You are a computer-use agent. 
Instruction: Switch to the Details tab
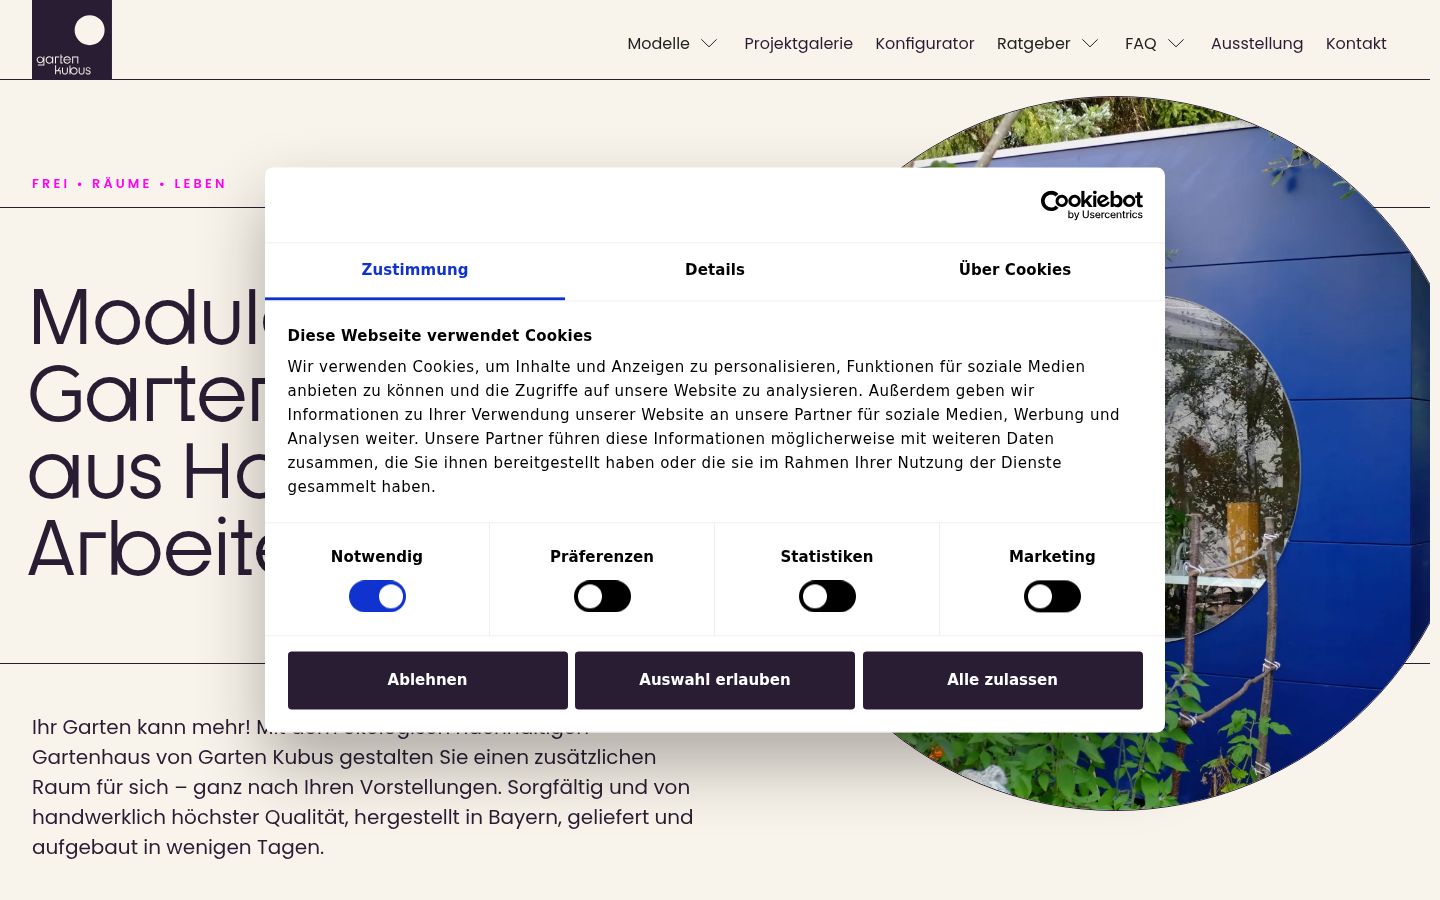click(715, 270)
